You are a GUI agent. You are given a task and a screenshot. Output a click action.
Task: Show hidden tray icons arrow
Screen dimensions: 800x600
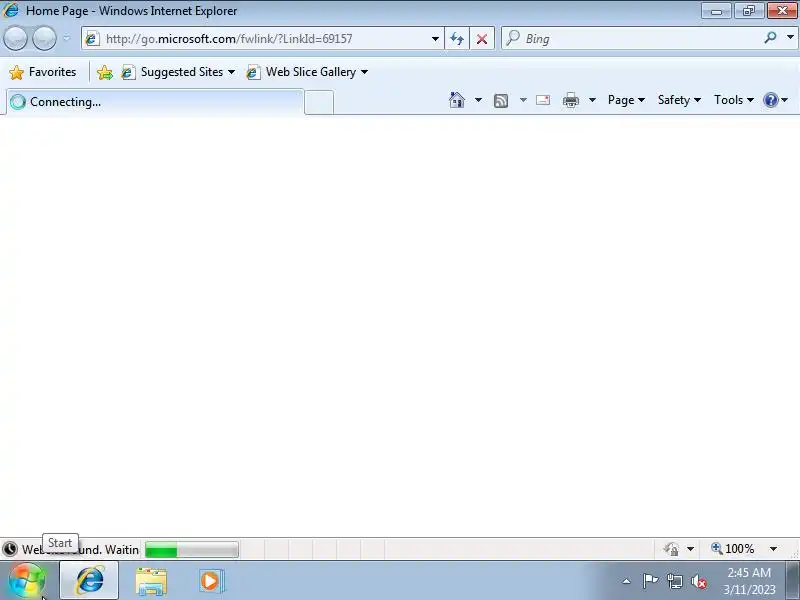627,581
